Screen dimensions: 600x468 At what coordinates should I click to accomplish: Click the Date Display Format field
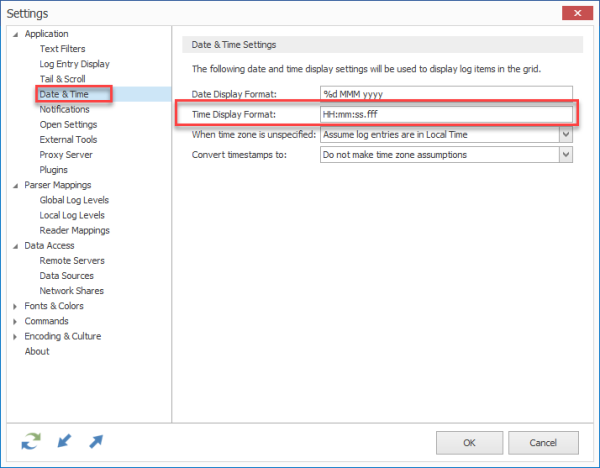[446, 94]
